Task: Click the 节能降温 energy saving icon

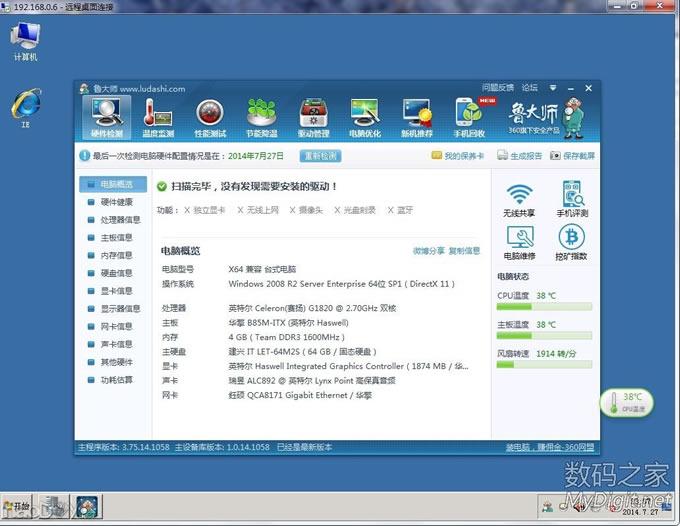Action: (261, 117)
